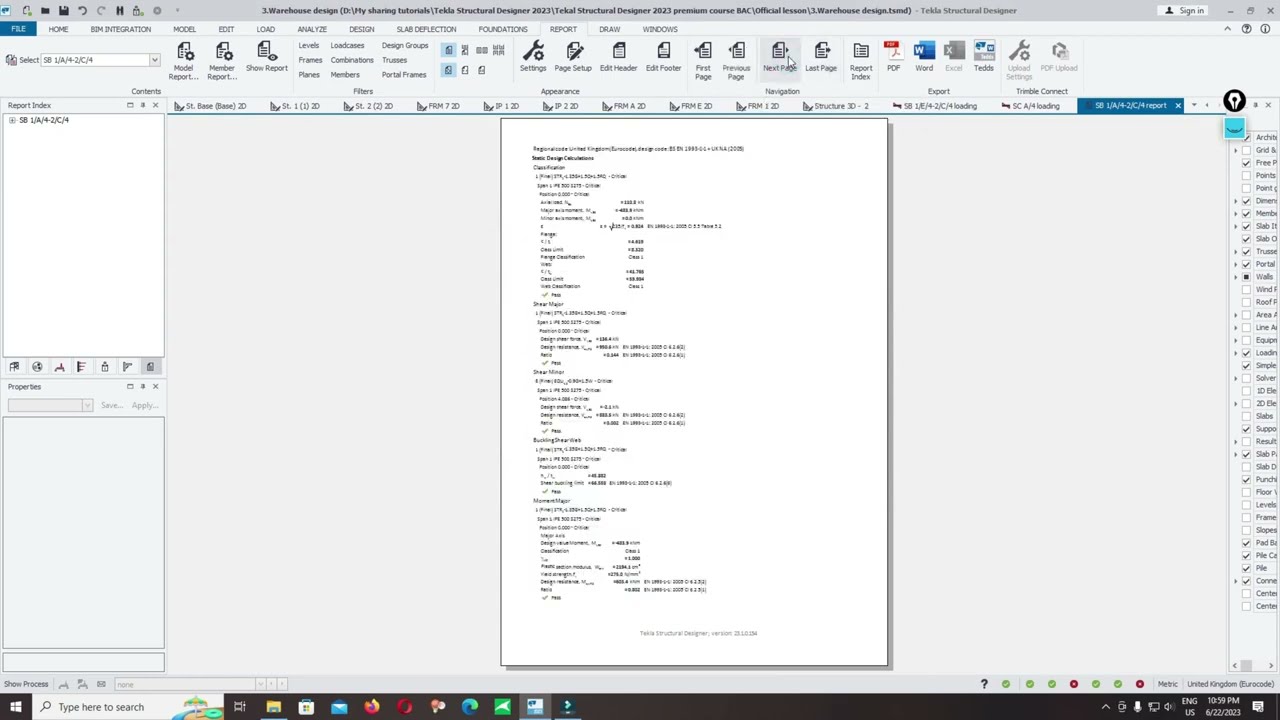
Task: Export report to Word
Action: [923, 57]
